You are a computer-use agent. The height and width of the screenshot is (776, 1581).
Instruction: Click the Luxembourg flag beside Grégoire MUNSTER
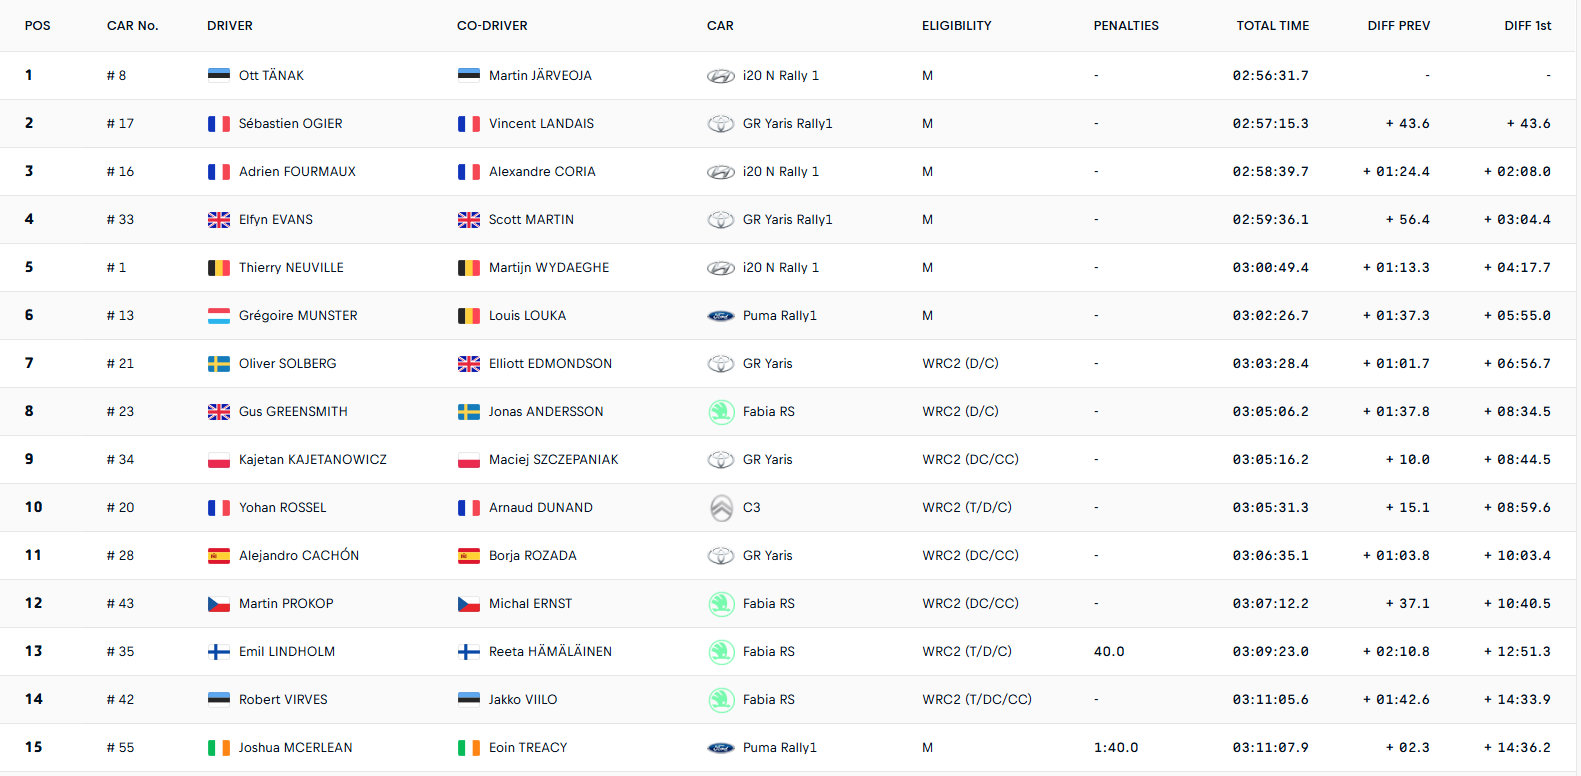pos(219,316)
